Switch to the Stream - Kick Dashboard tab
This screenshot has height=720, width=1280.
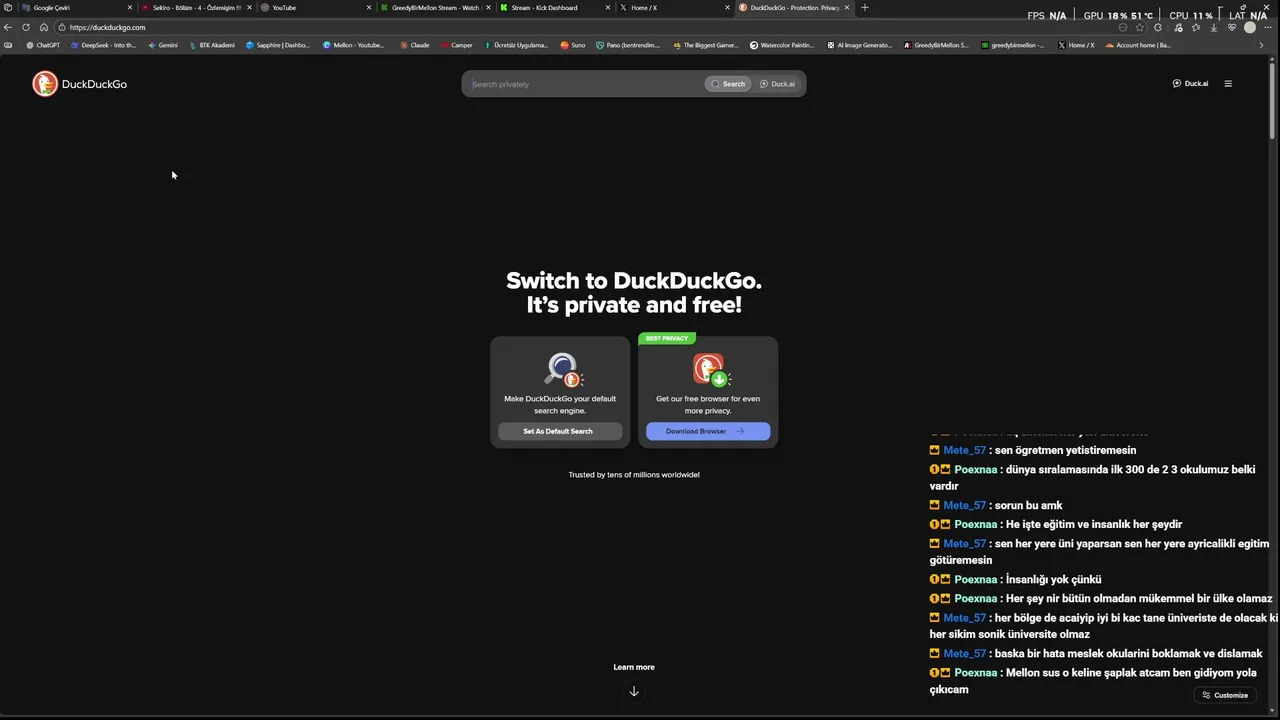pyautogui.click(x=555, y=8)
